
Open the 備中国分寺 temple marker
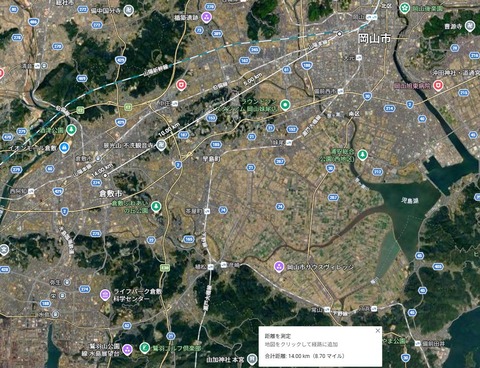[x=128, y=10]
